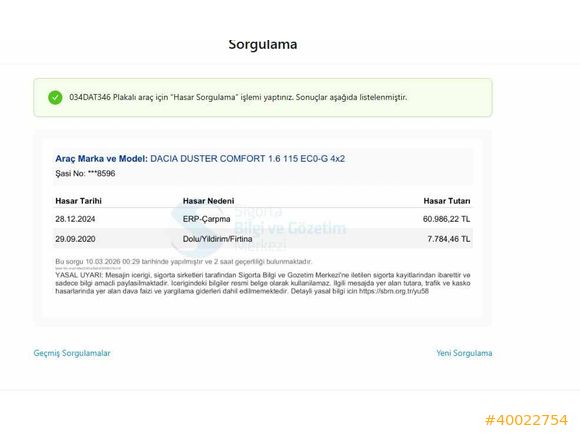Click the Hasar Tarihi column header
Viewport: 580px width, 435px height.
click(x=78, y=201)
